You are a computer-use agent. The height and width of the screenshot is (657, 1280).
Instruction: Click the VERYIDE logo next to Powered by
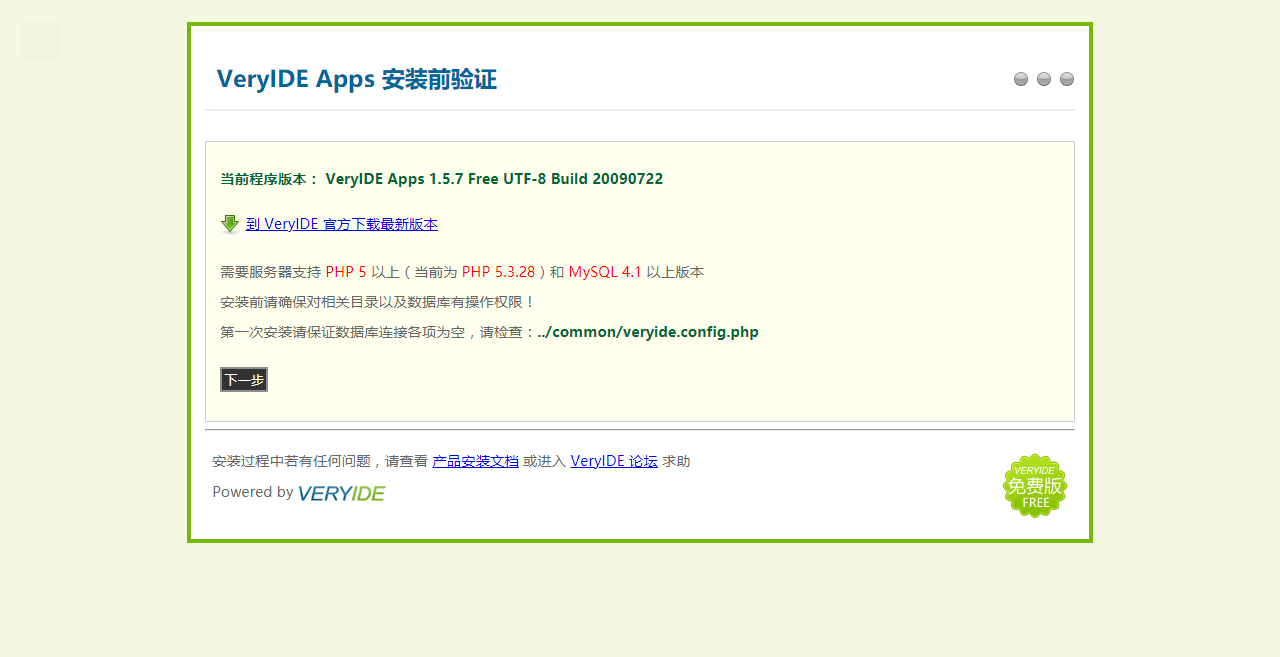click(341, 493)
